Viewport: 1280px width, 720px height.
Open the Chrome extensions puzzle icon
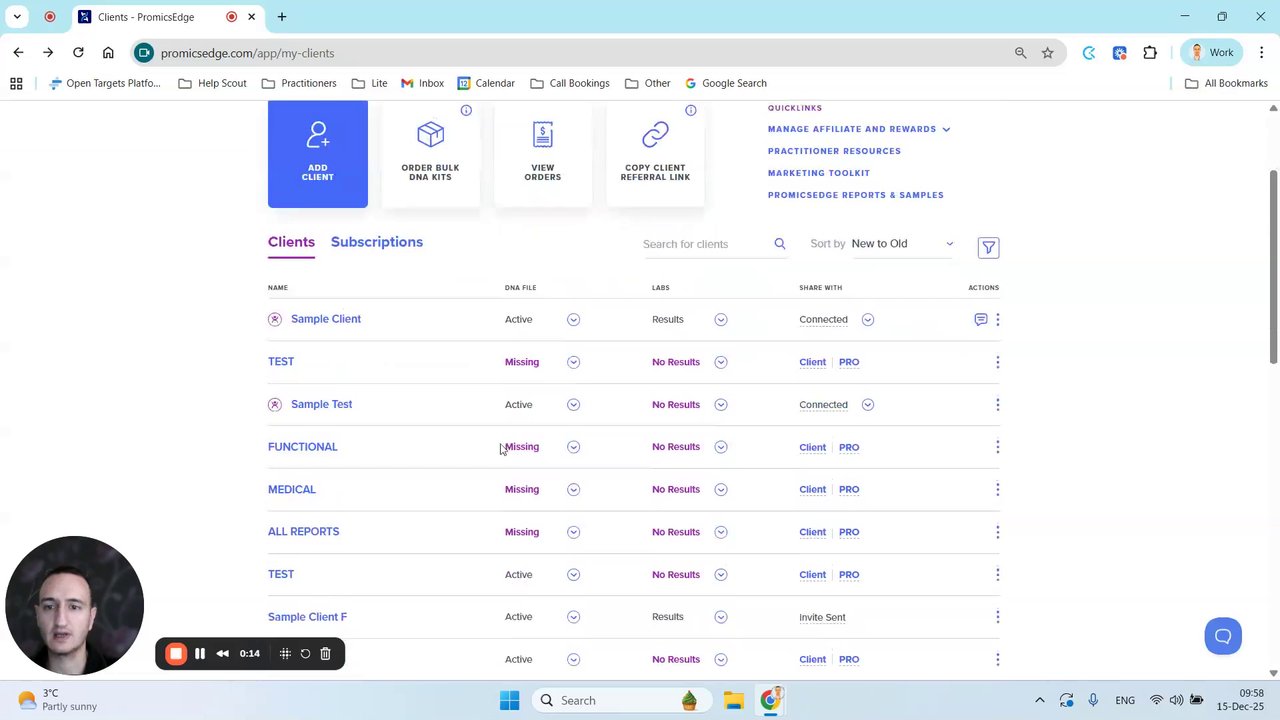tap(1150, 53)
